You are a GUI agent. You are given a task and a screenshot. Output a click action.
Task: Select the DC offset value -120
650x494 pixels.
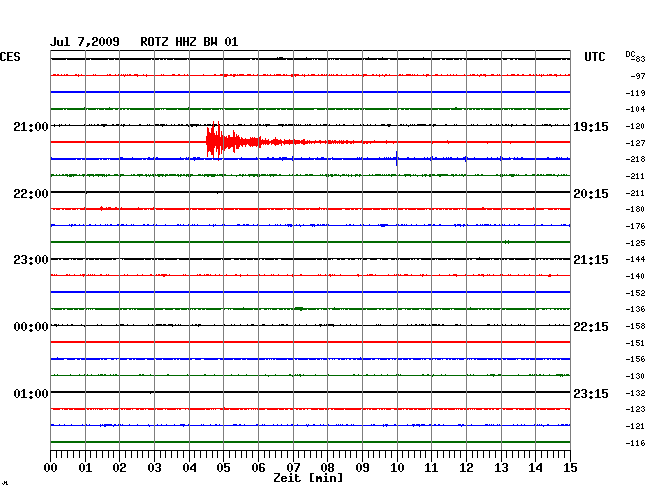pos(635,126)
